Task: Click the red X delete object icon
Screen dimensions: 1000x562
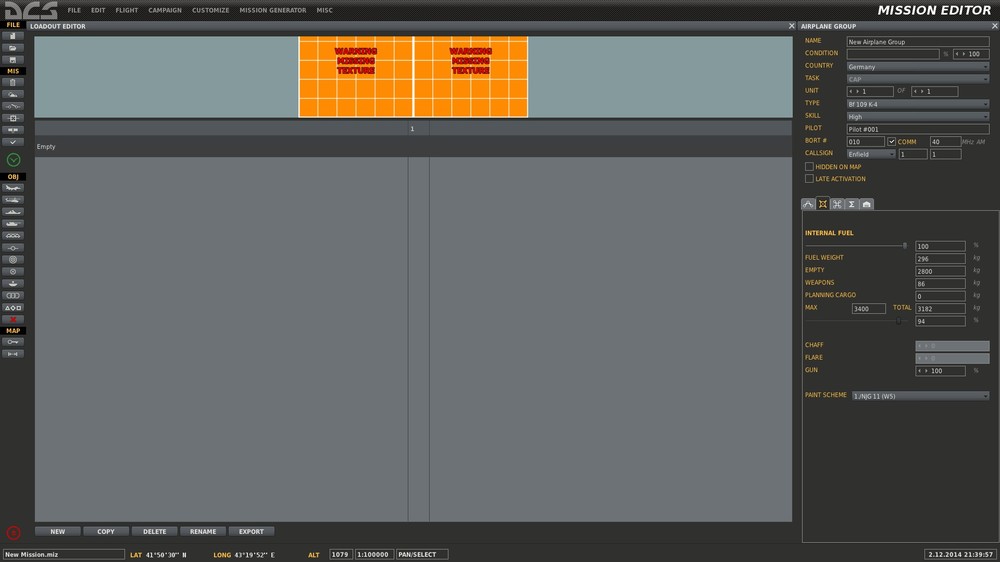Action: coord(13,319)
